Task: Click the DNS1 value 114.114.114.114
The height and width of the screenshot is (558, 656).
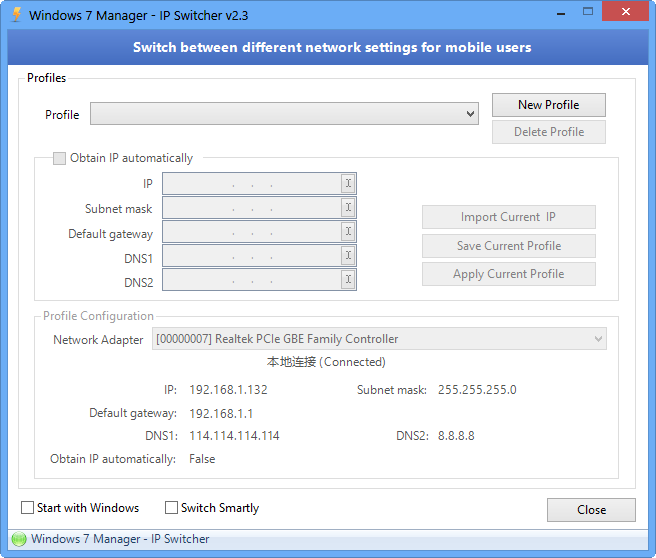Action: point(234,436)
